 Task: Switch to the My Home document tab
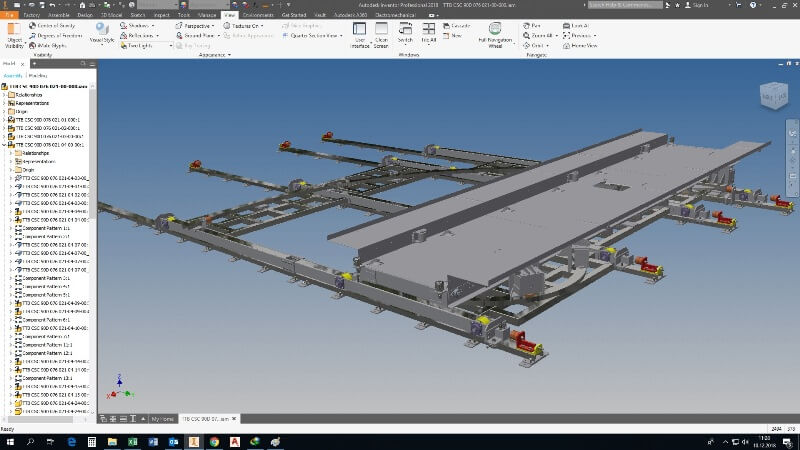(x=162, y=419)
